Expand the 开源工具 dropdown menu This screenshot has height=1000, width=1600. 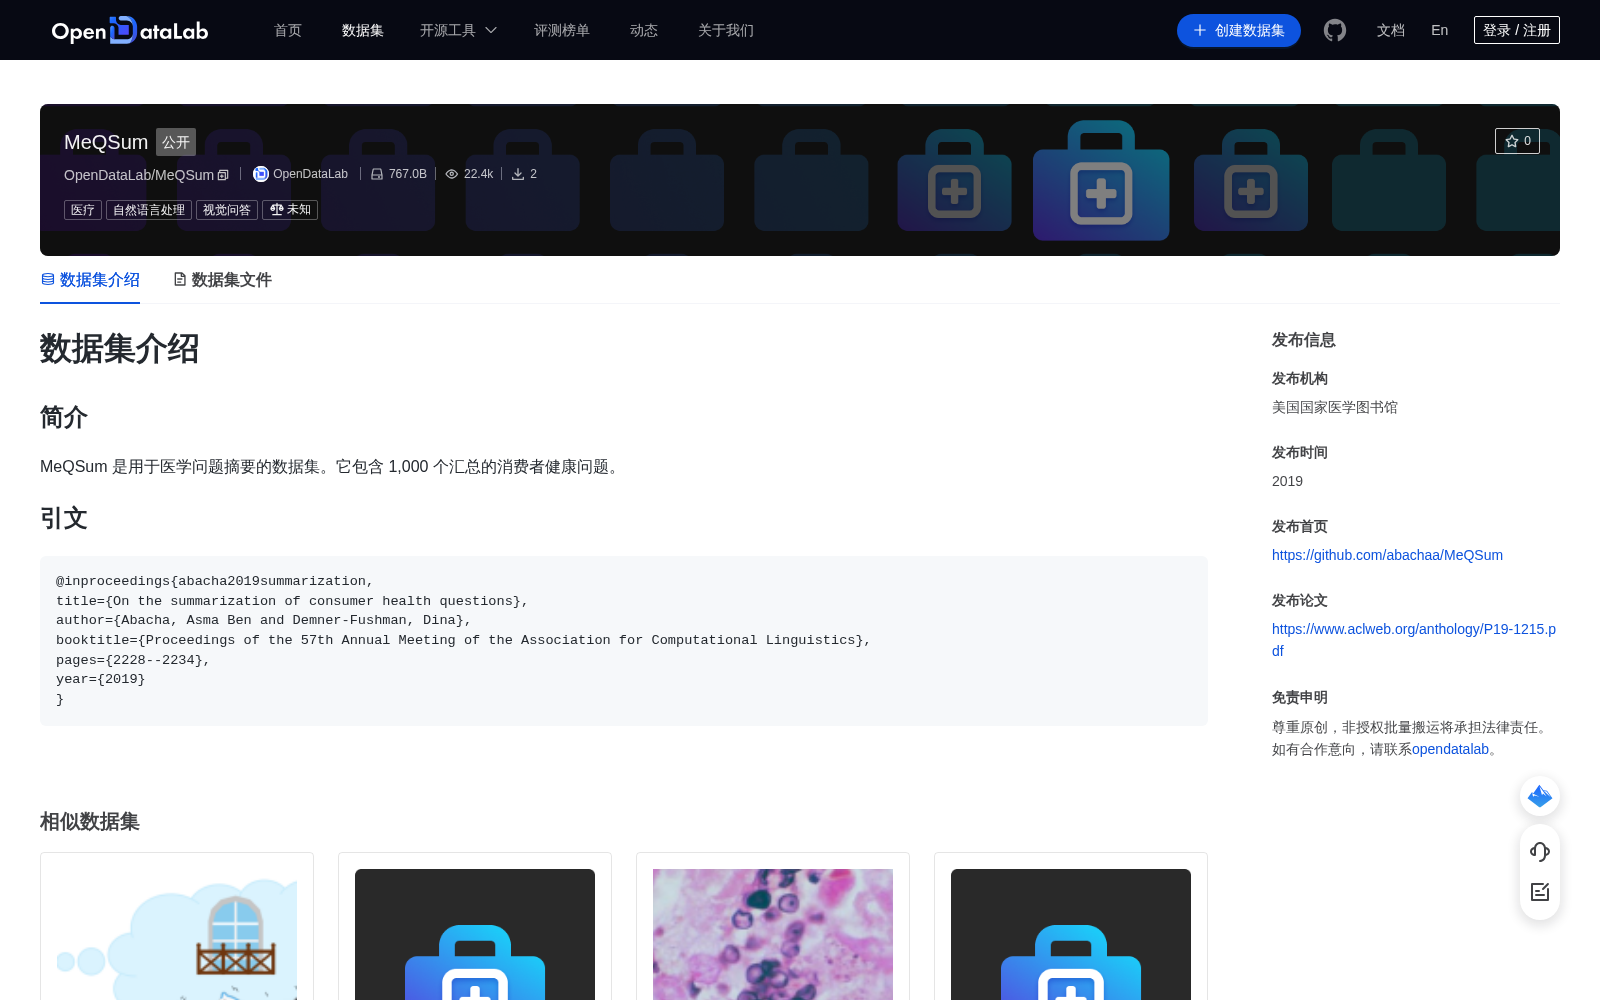[459, 30]
